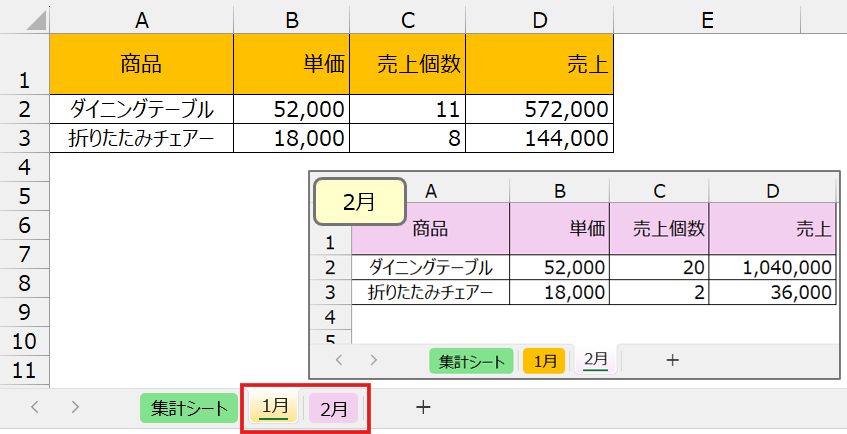Select the 折りたたみチェアー cell in main sheet
Viewport: 847px width, 434px height.
coord(141,138)
